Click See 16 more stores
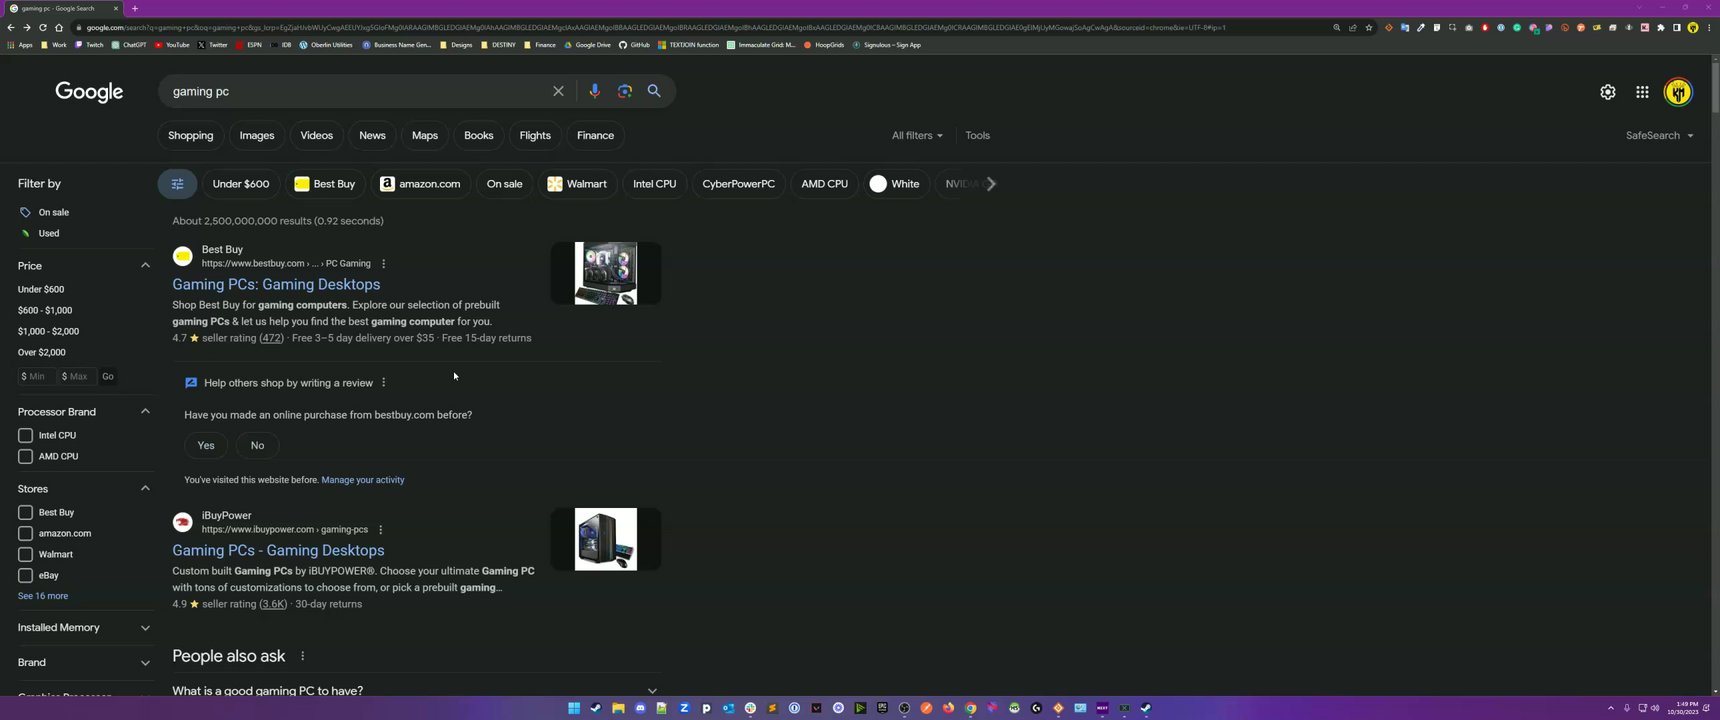 point(43,596)
